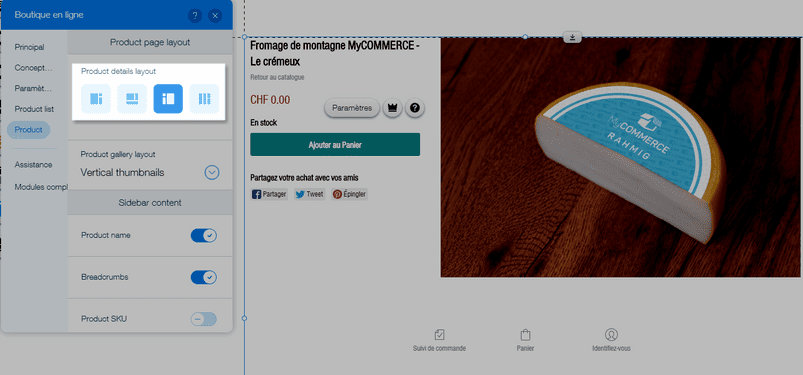Viewport: 803px width, 375px height.
Task: Open help with the question mark in panel header
Action: coord(195,16)
